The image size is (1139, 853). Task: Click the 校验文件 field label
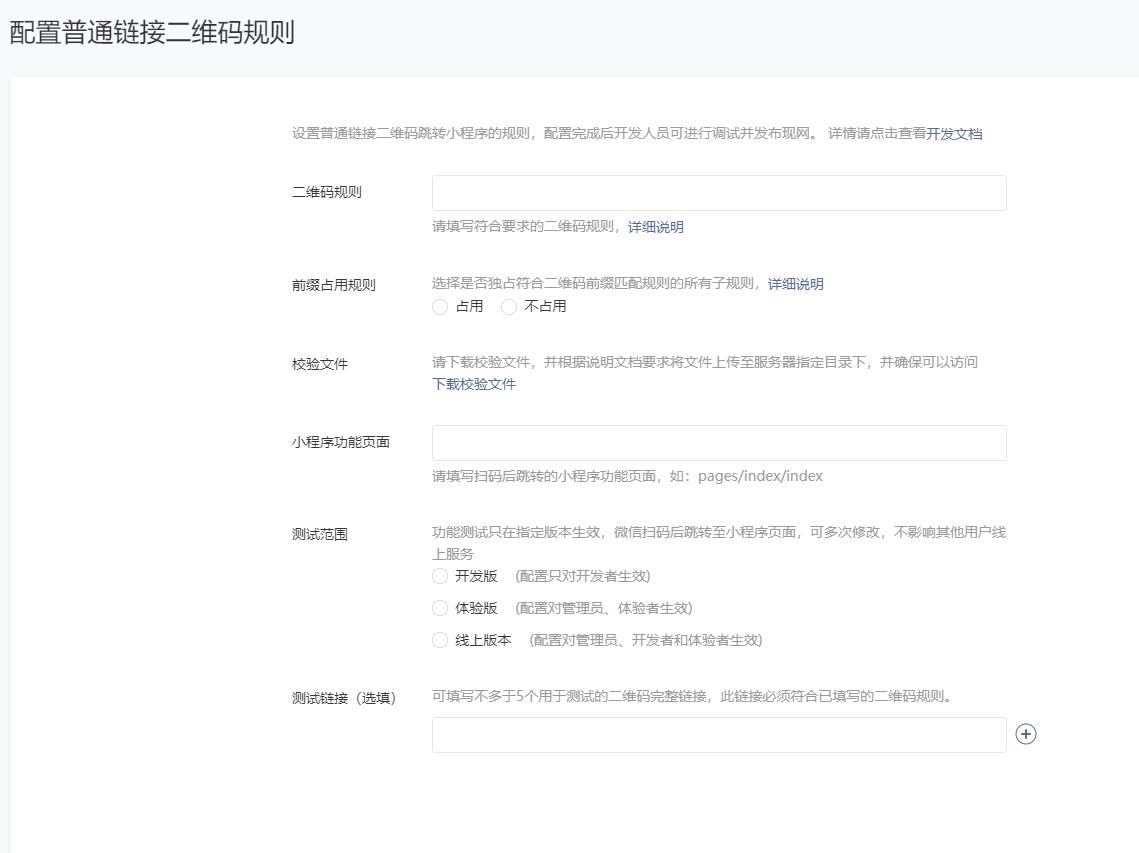point(320,364)
